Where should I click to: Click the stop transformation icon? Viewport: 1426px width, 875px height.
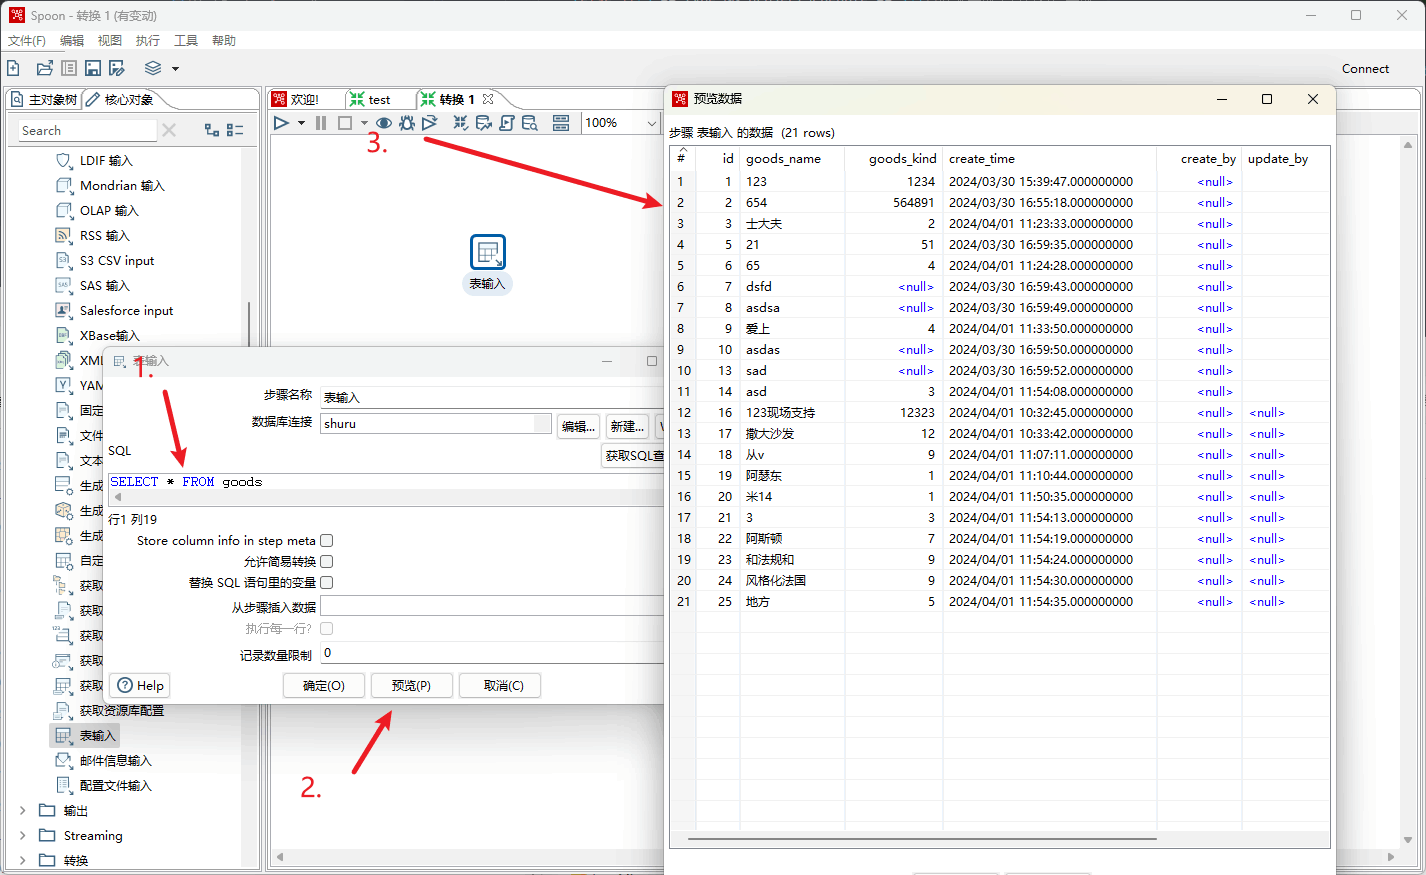tap(345, 123)
